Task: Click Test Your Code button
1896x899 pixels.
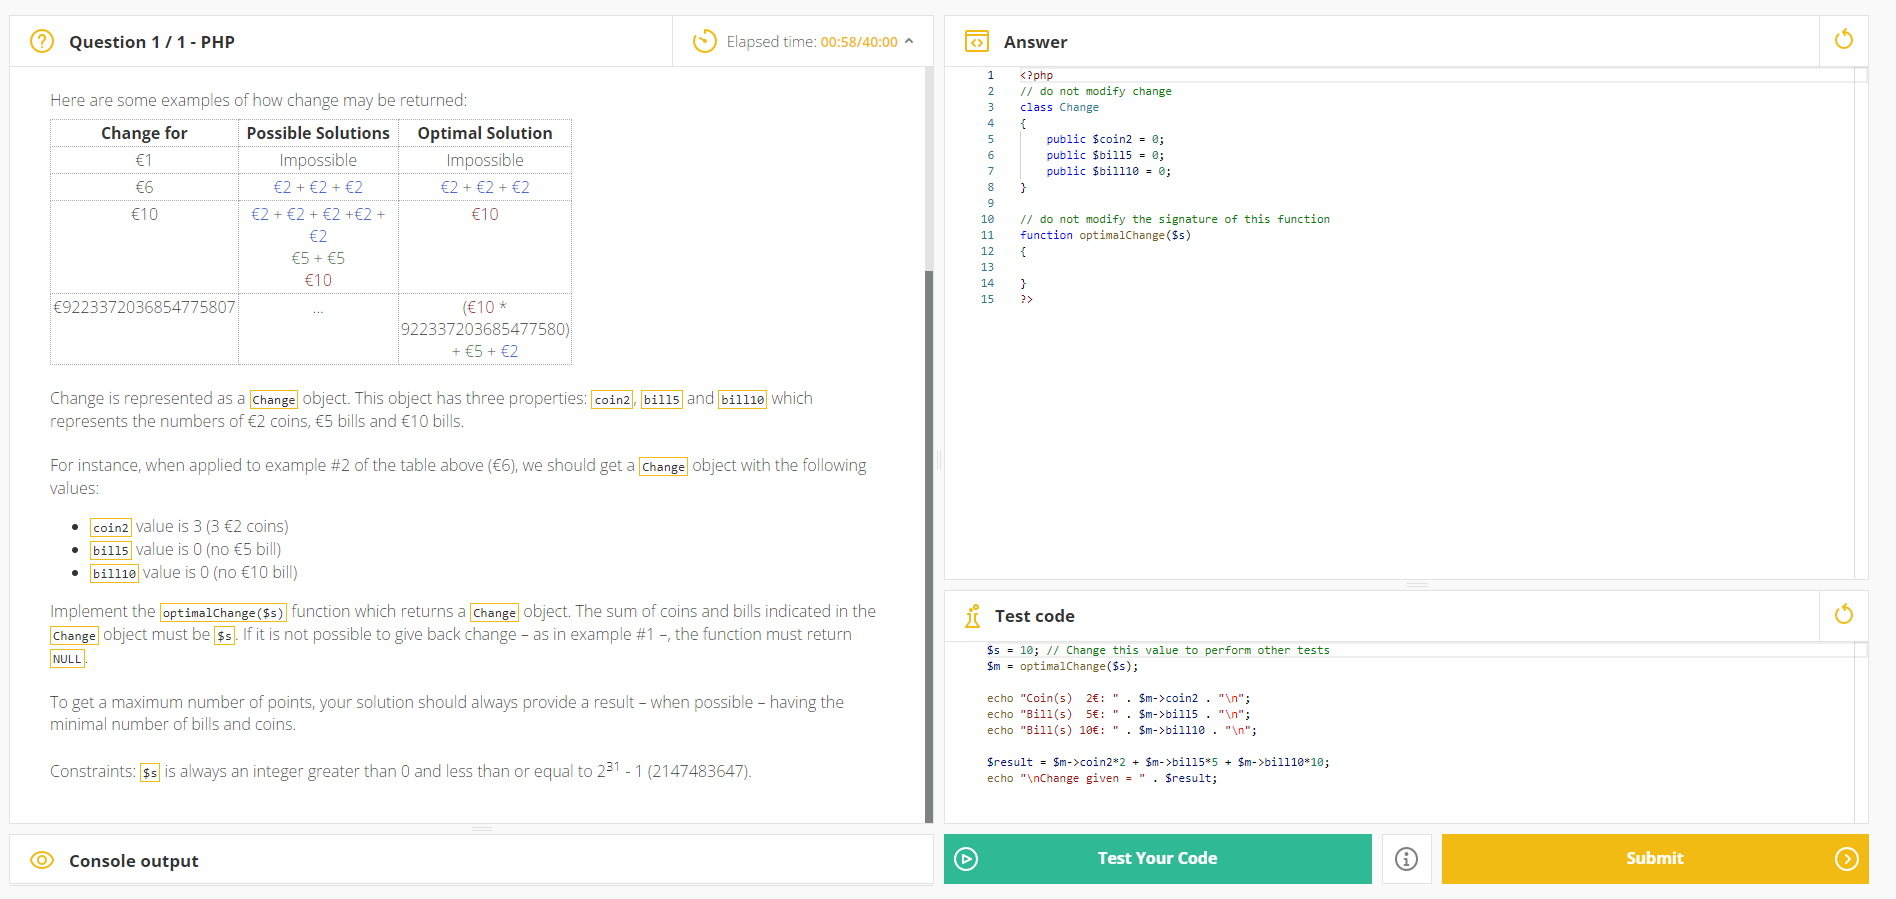Action: [x=1158, y=858]
